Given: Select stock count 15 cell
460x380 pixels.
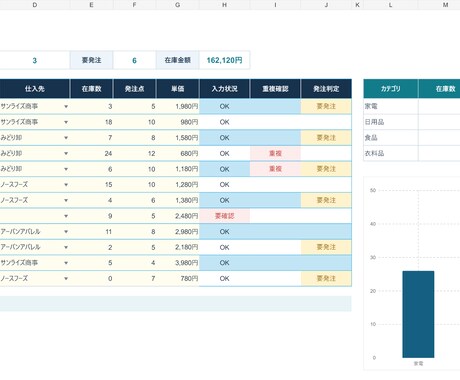Looking at the screenshot, I should point(91,185).
